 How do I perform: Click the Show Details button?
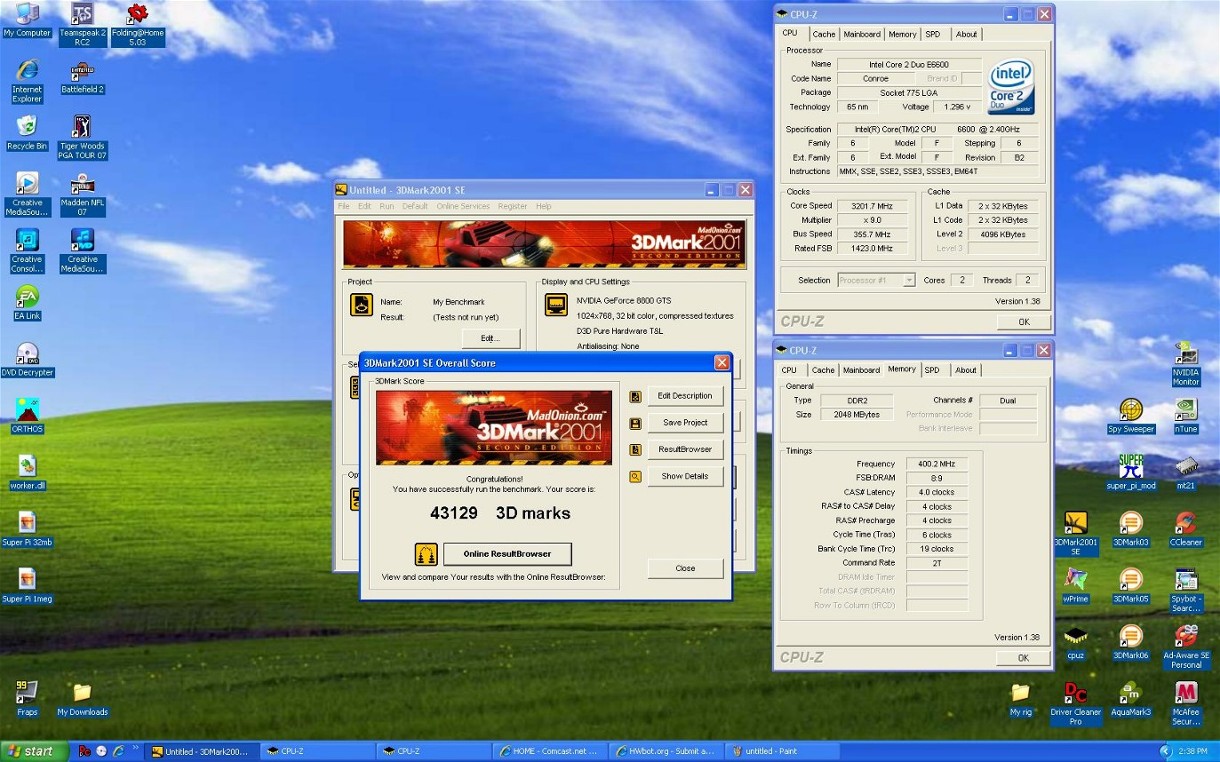[685, 477]
